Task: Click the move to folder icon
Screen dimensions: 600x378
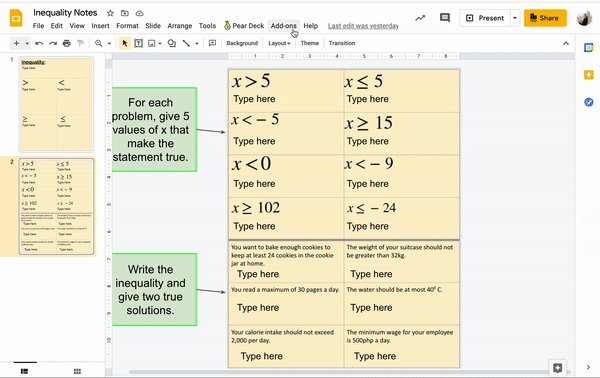Action: click(x=125, y=13)
